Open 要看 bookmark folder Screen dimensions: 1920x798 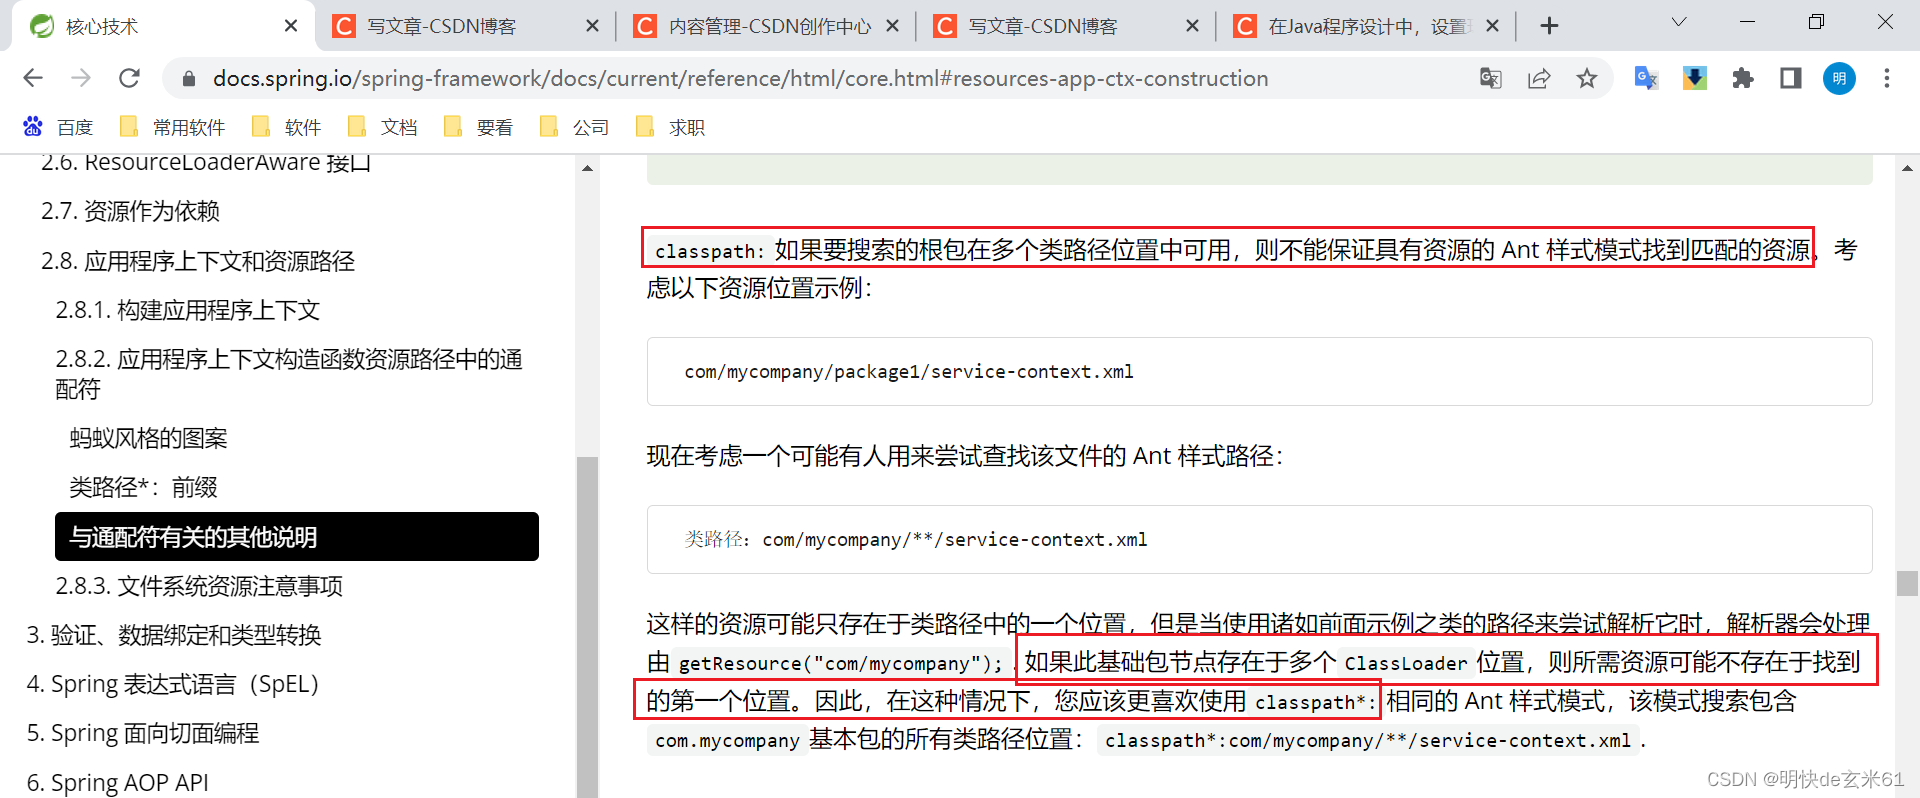(478, 127)
